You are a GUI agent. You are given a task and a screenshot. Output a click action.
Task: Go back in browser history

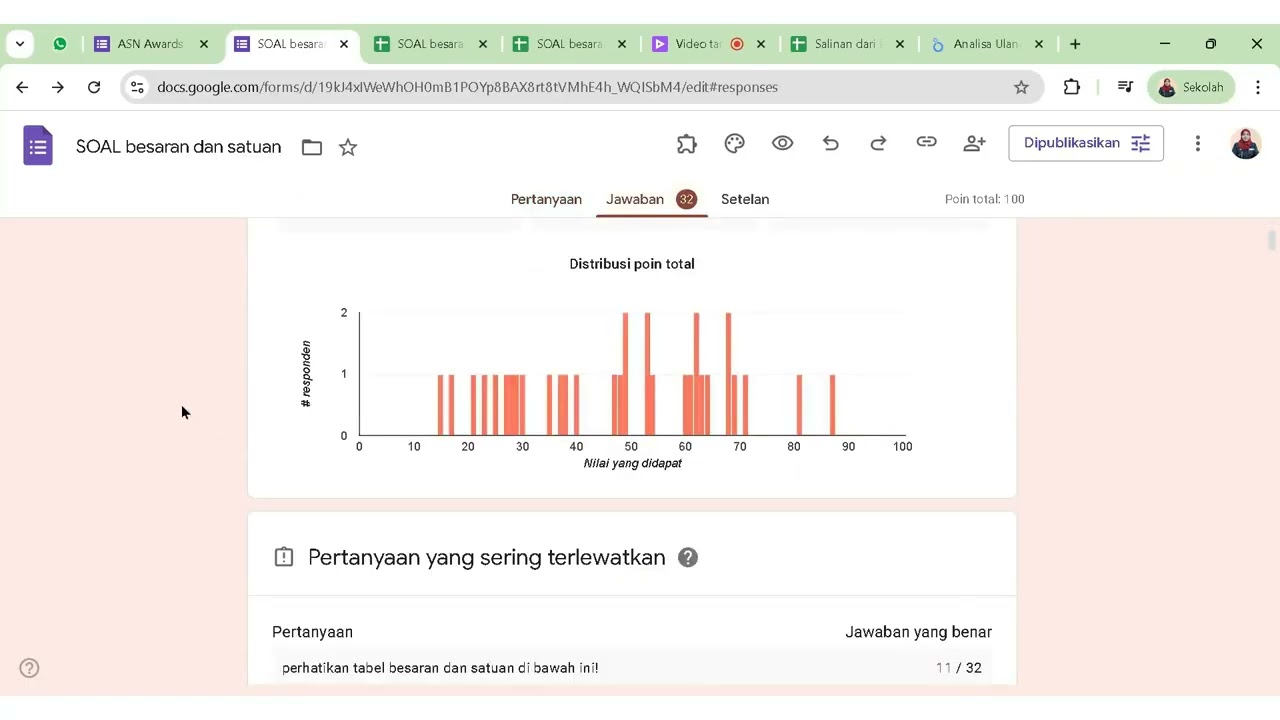click(22, 87)
